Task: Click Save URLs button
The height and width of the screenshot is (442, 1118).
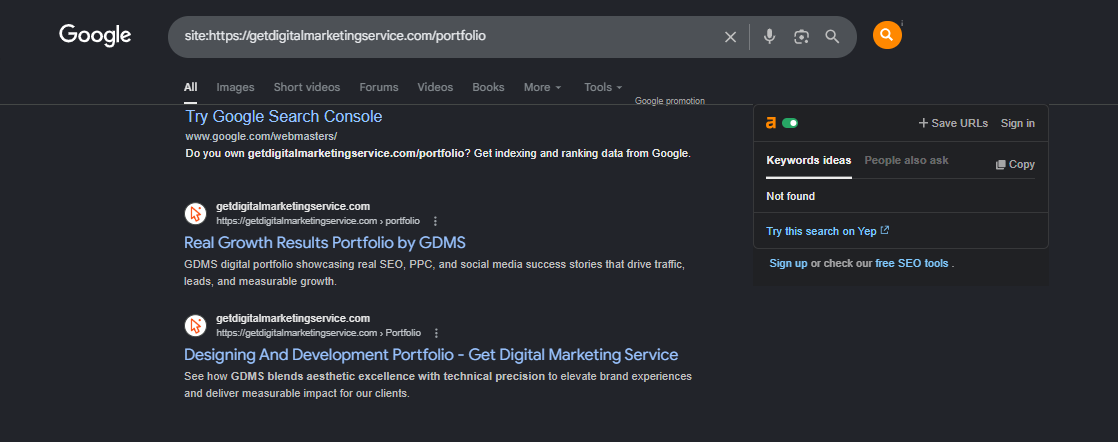Action: coord(953,123)
